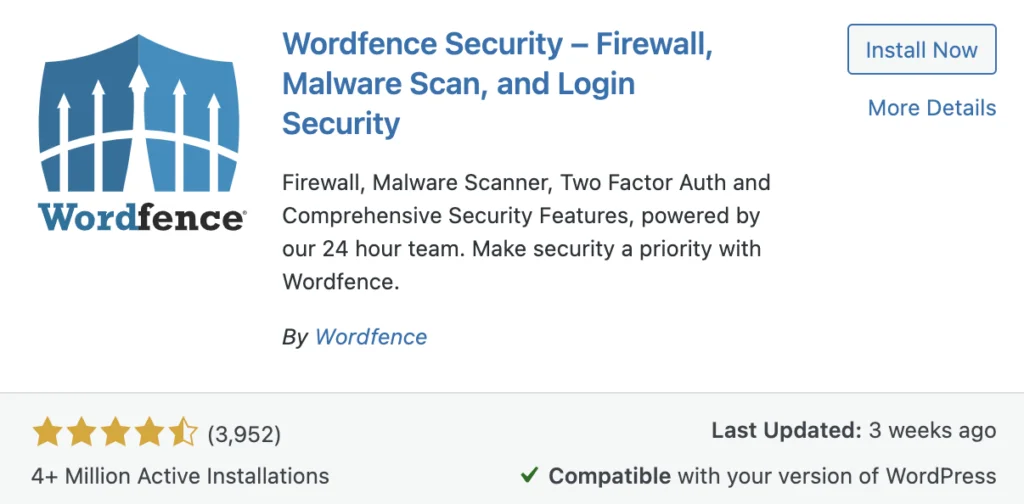Select the third gold rating star
This screenshot has width=1024, height=504.
pyautogui.click(x=115, y=433)
